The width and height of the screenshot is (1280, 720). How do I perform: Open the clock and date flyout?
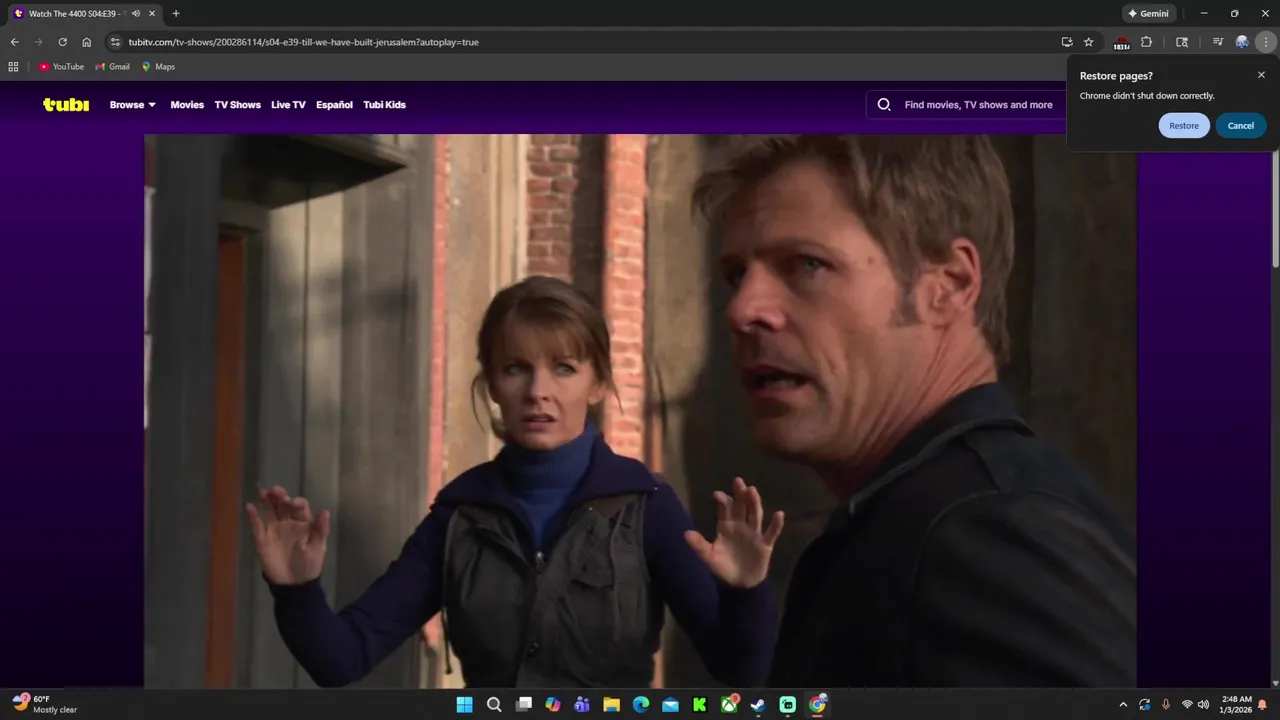coord(1236,704)
